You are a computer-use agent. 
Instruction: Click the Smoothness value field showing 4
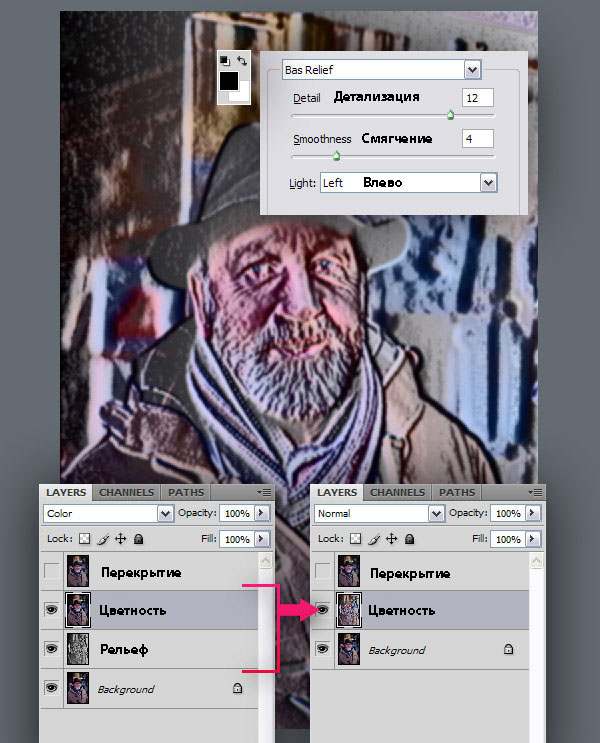(477, 139)
